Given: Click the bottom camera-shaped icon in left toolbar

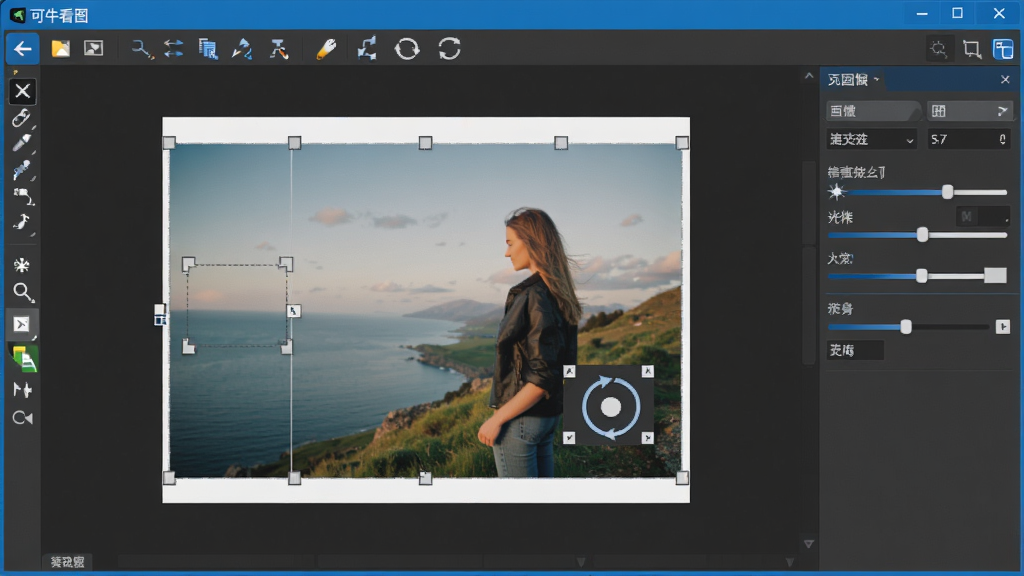Looking at the screenshot, I should [22, 418].
